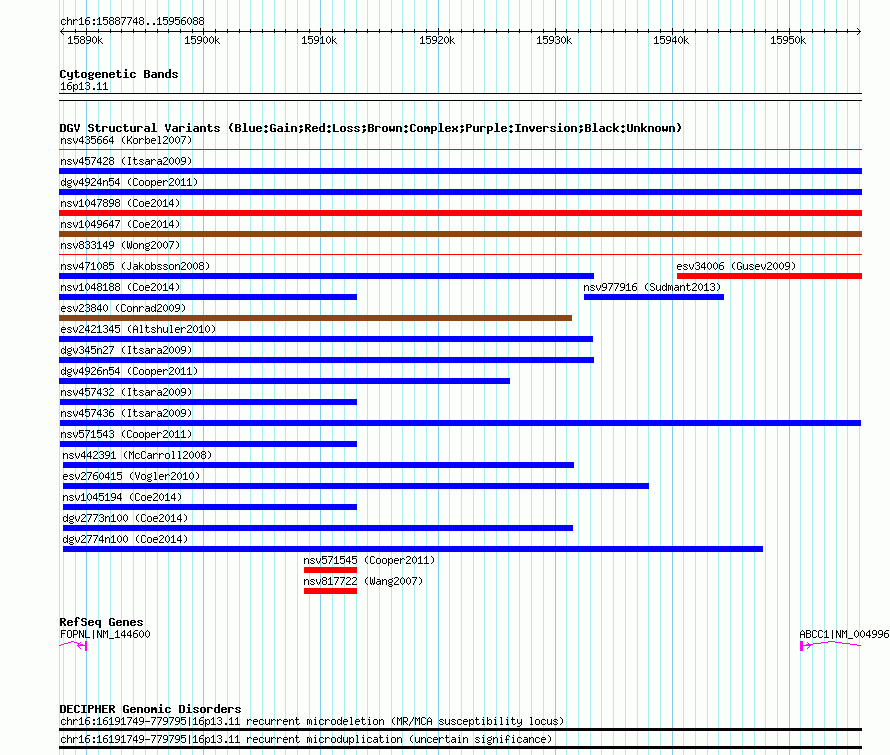Click the dgv4926n54 (Cooper2011) label

(x=129, y=371)
